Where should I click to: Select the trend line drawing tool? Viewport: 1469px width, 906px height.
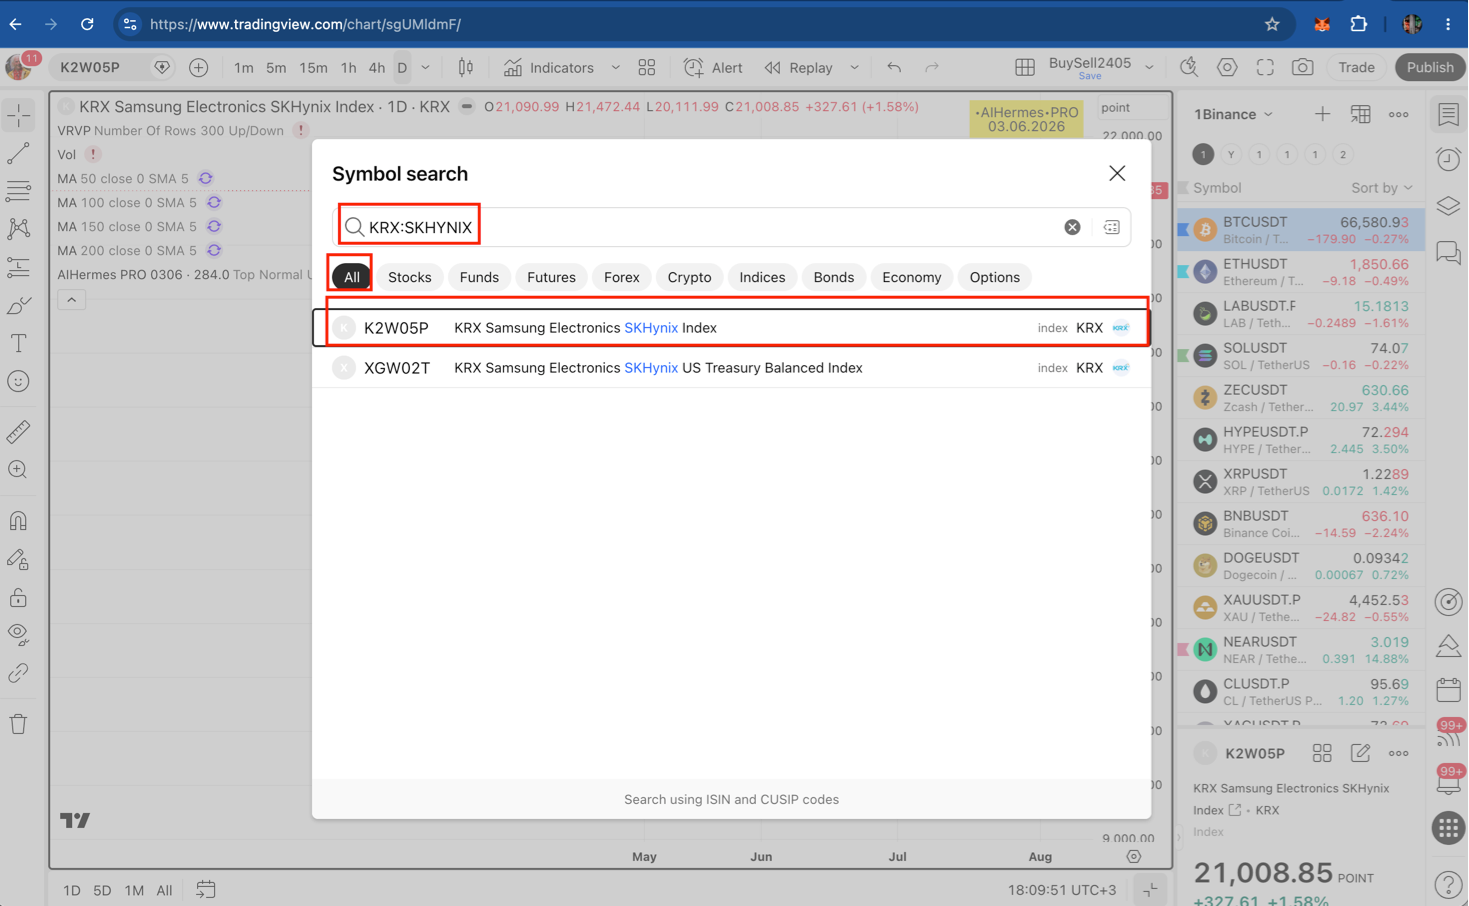(x=18, y=153)
